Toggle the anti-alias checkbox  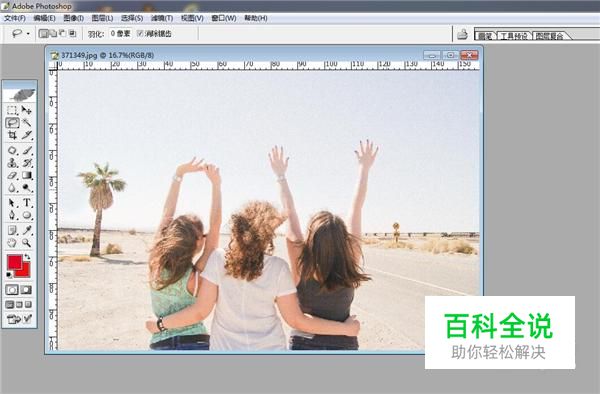(x=140, y=34)
